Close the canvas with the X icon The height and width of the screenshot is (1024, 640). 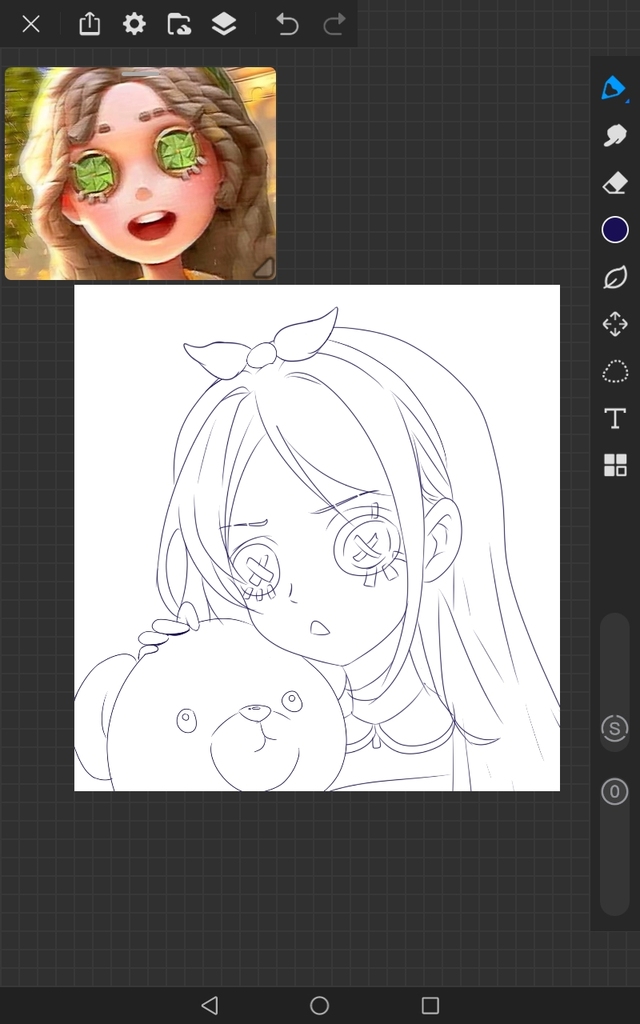pyautogui.click(x=31, y=24)
